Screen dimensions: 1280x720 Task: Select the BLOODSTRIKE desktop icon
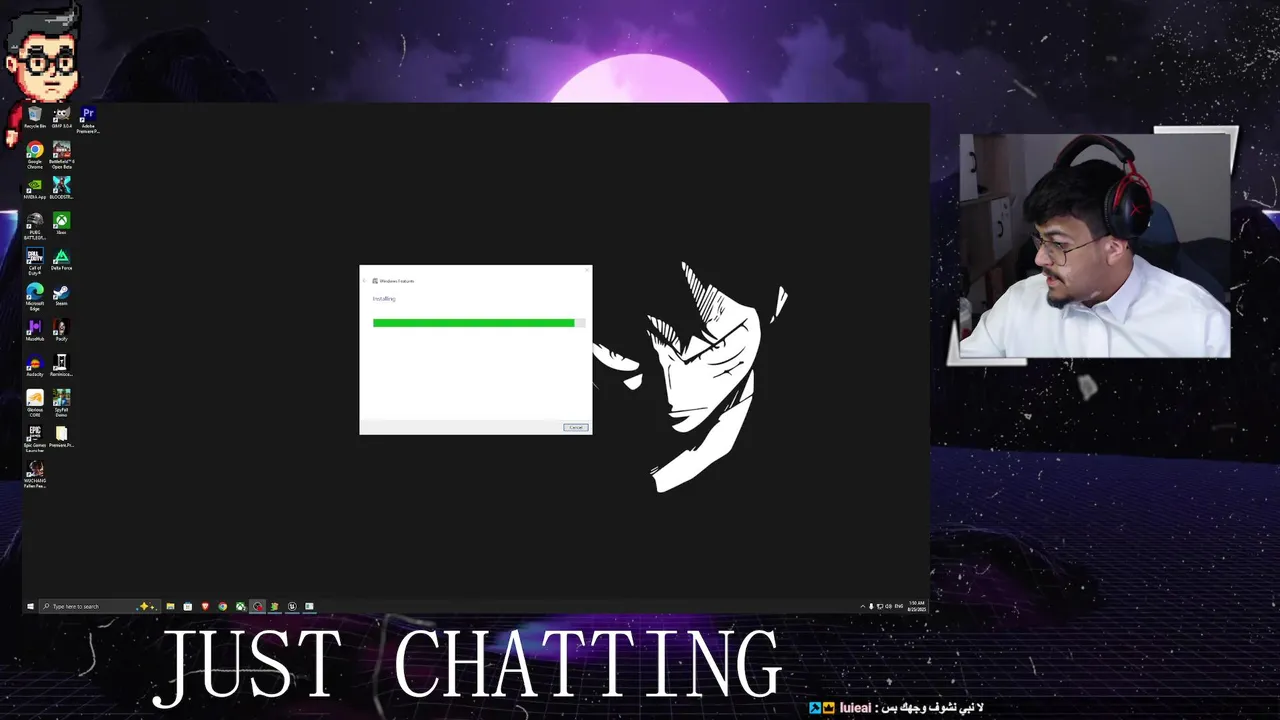[x=62, y=189]
